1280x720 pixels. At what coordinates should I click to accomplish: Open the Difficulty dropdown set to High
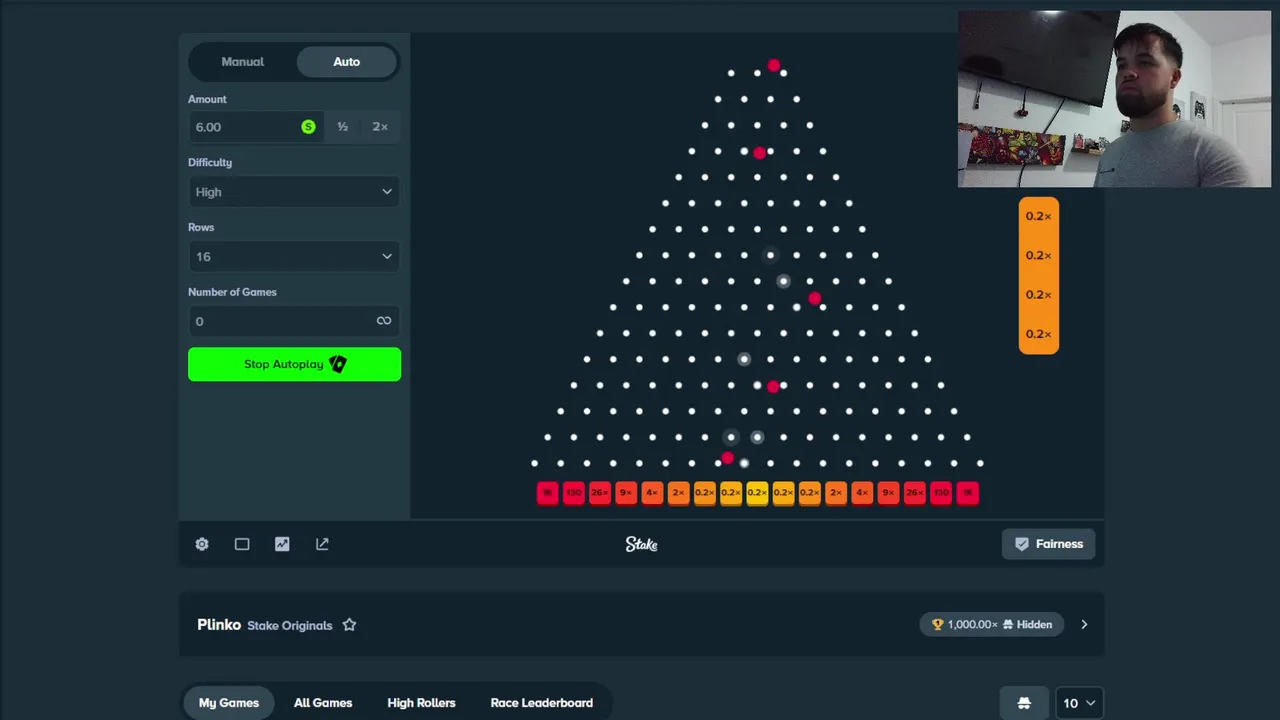[294, 192]
